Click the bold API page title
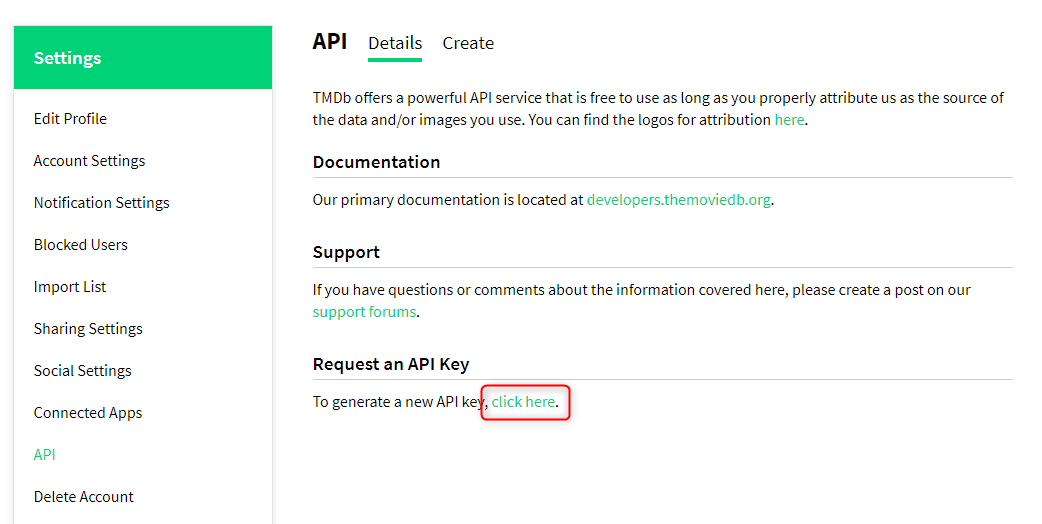Viewport: 1042px width, 524px height. (330, 42)
